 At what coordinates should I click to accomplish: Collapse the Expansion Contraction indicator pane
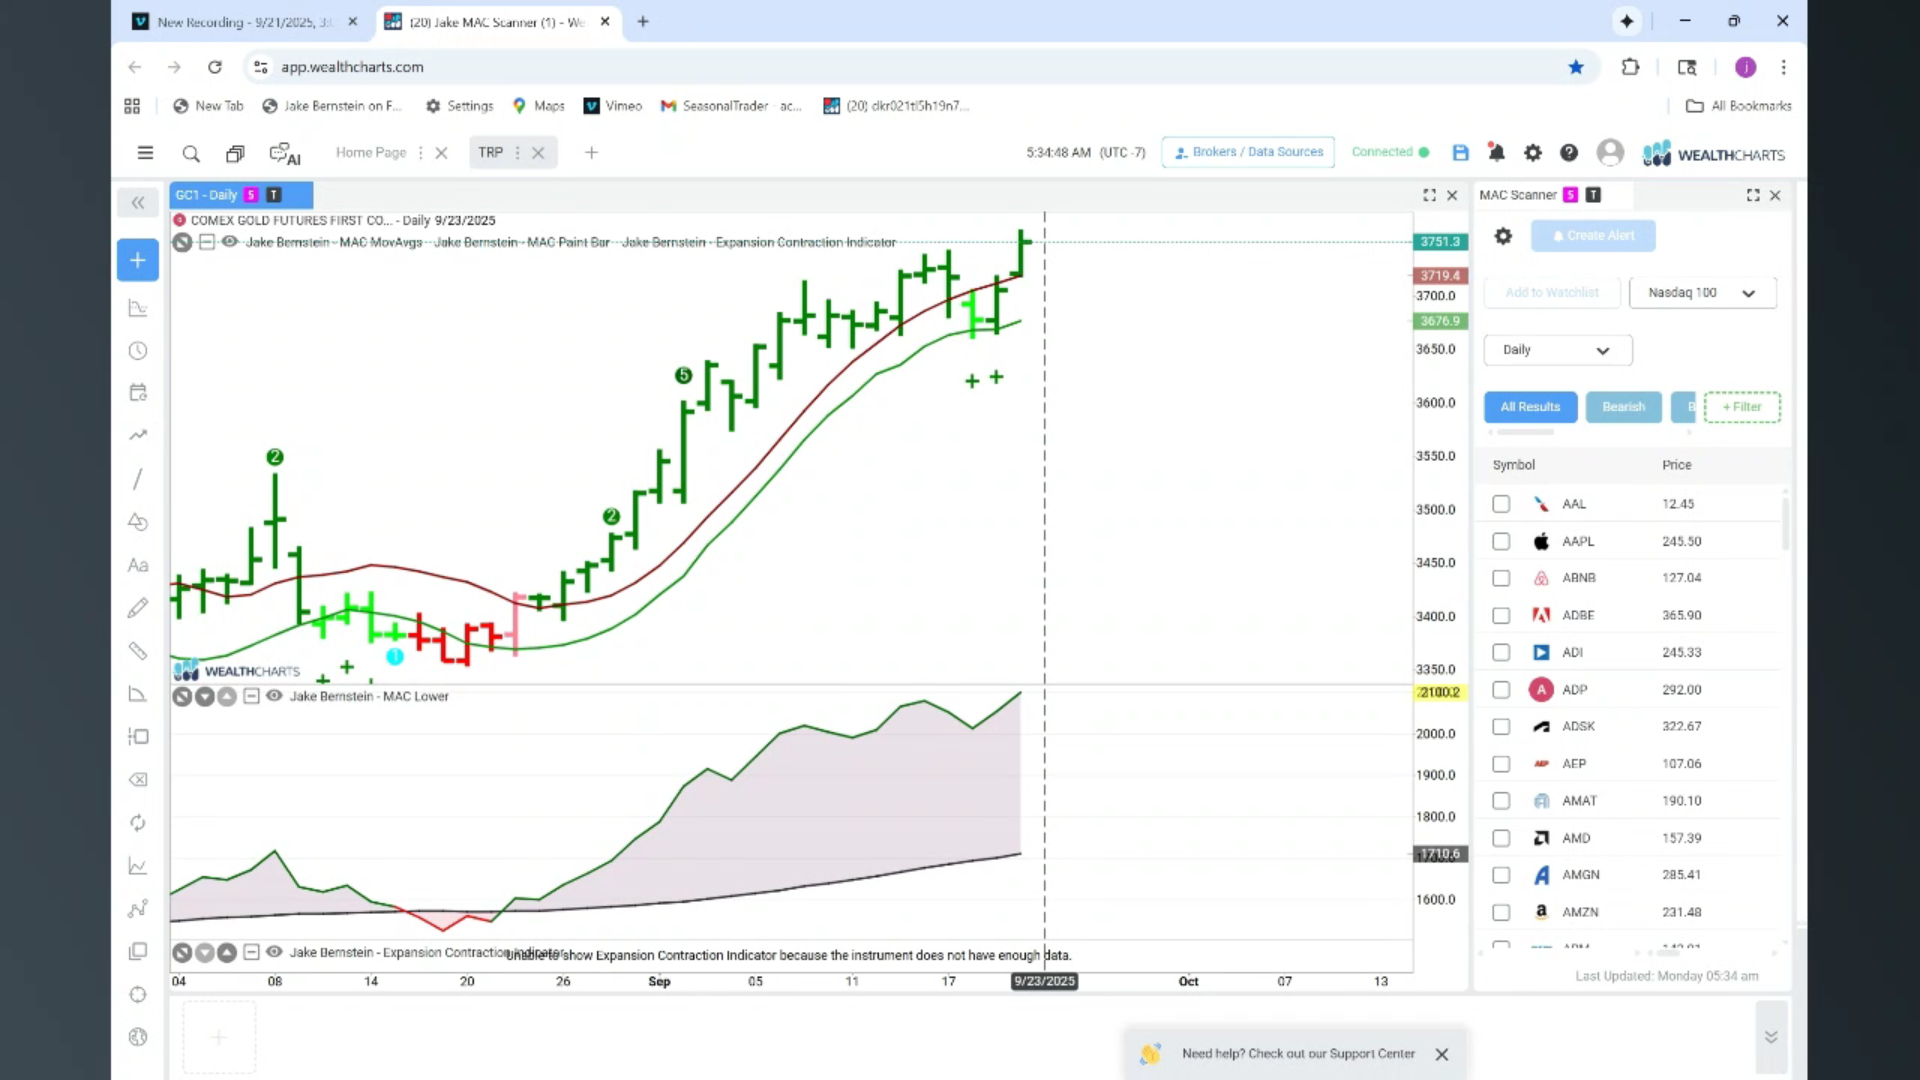(x=251, y=952)
